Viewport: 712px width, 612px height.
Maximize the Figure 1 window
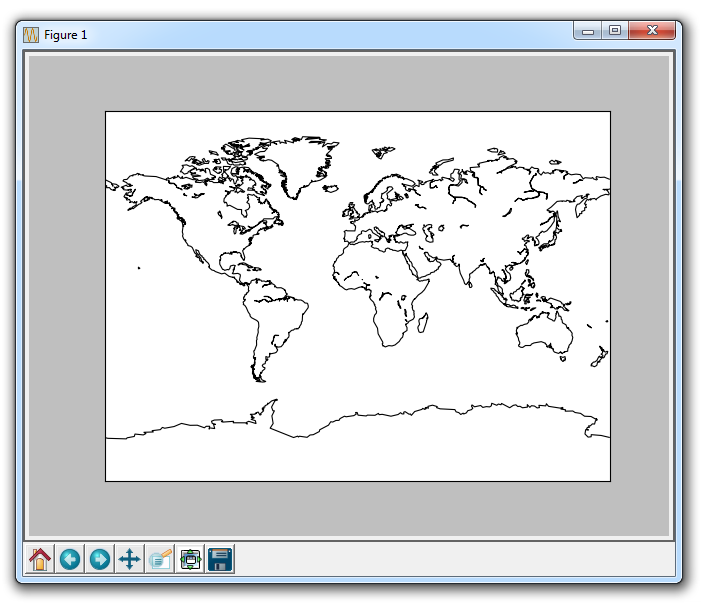tap(615, 32)
